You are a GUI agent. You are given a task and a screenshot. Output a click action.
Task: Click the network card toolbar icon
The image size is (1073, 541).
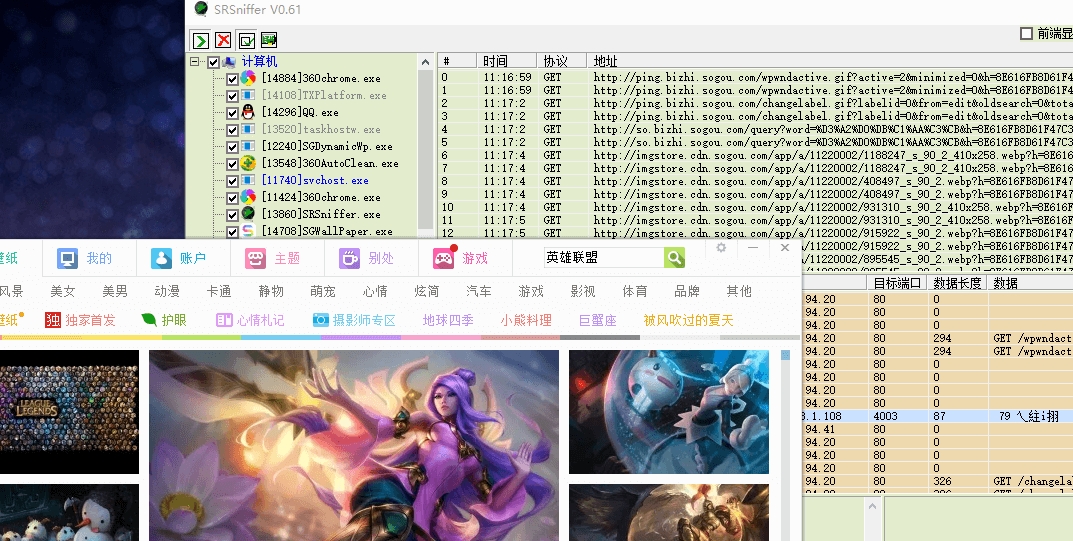click(x=269, y=40)
